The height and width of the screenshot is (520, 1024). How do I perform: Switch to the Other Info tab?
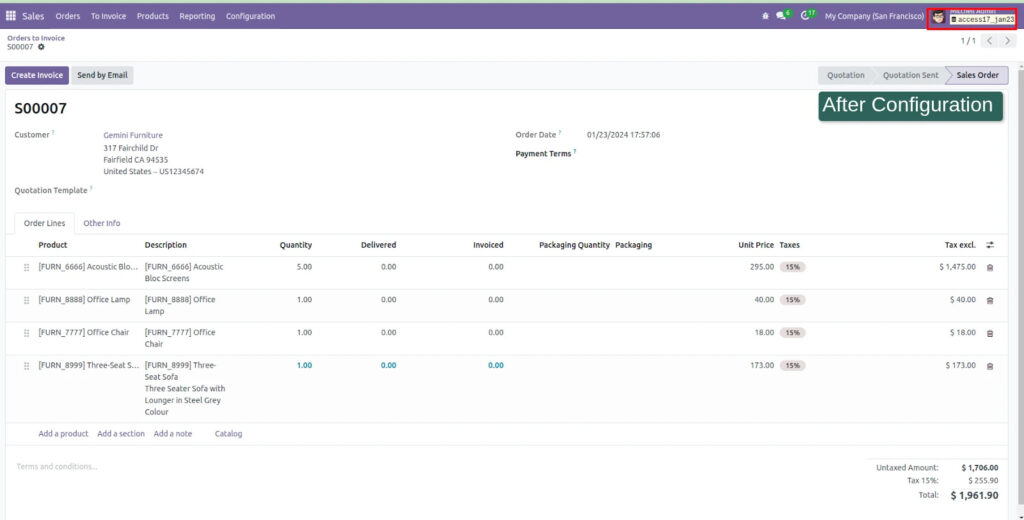tap(102, 223)
